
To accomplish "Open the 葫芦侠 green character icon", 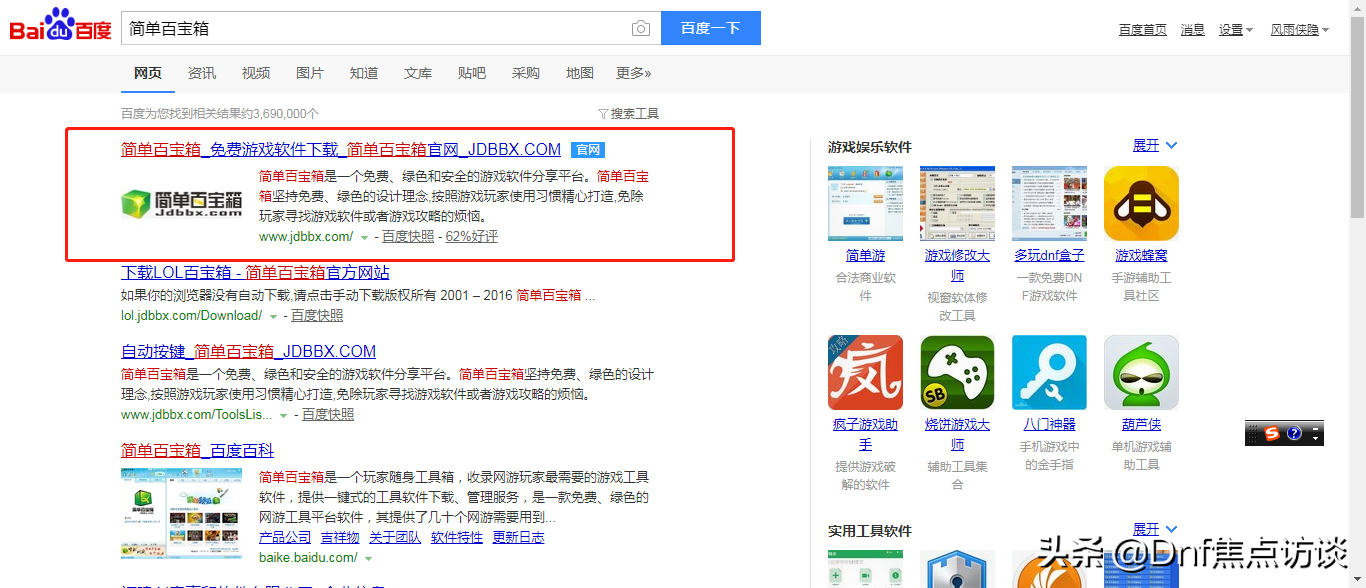I will (x=1141, y=372).
